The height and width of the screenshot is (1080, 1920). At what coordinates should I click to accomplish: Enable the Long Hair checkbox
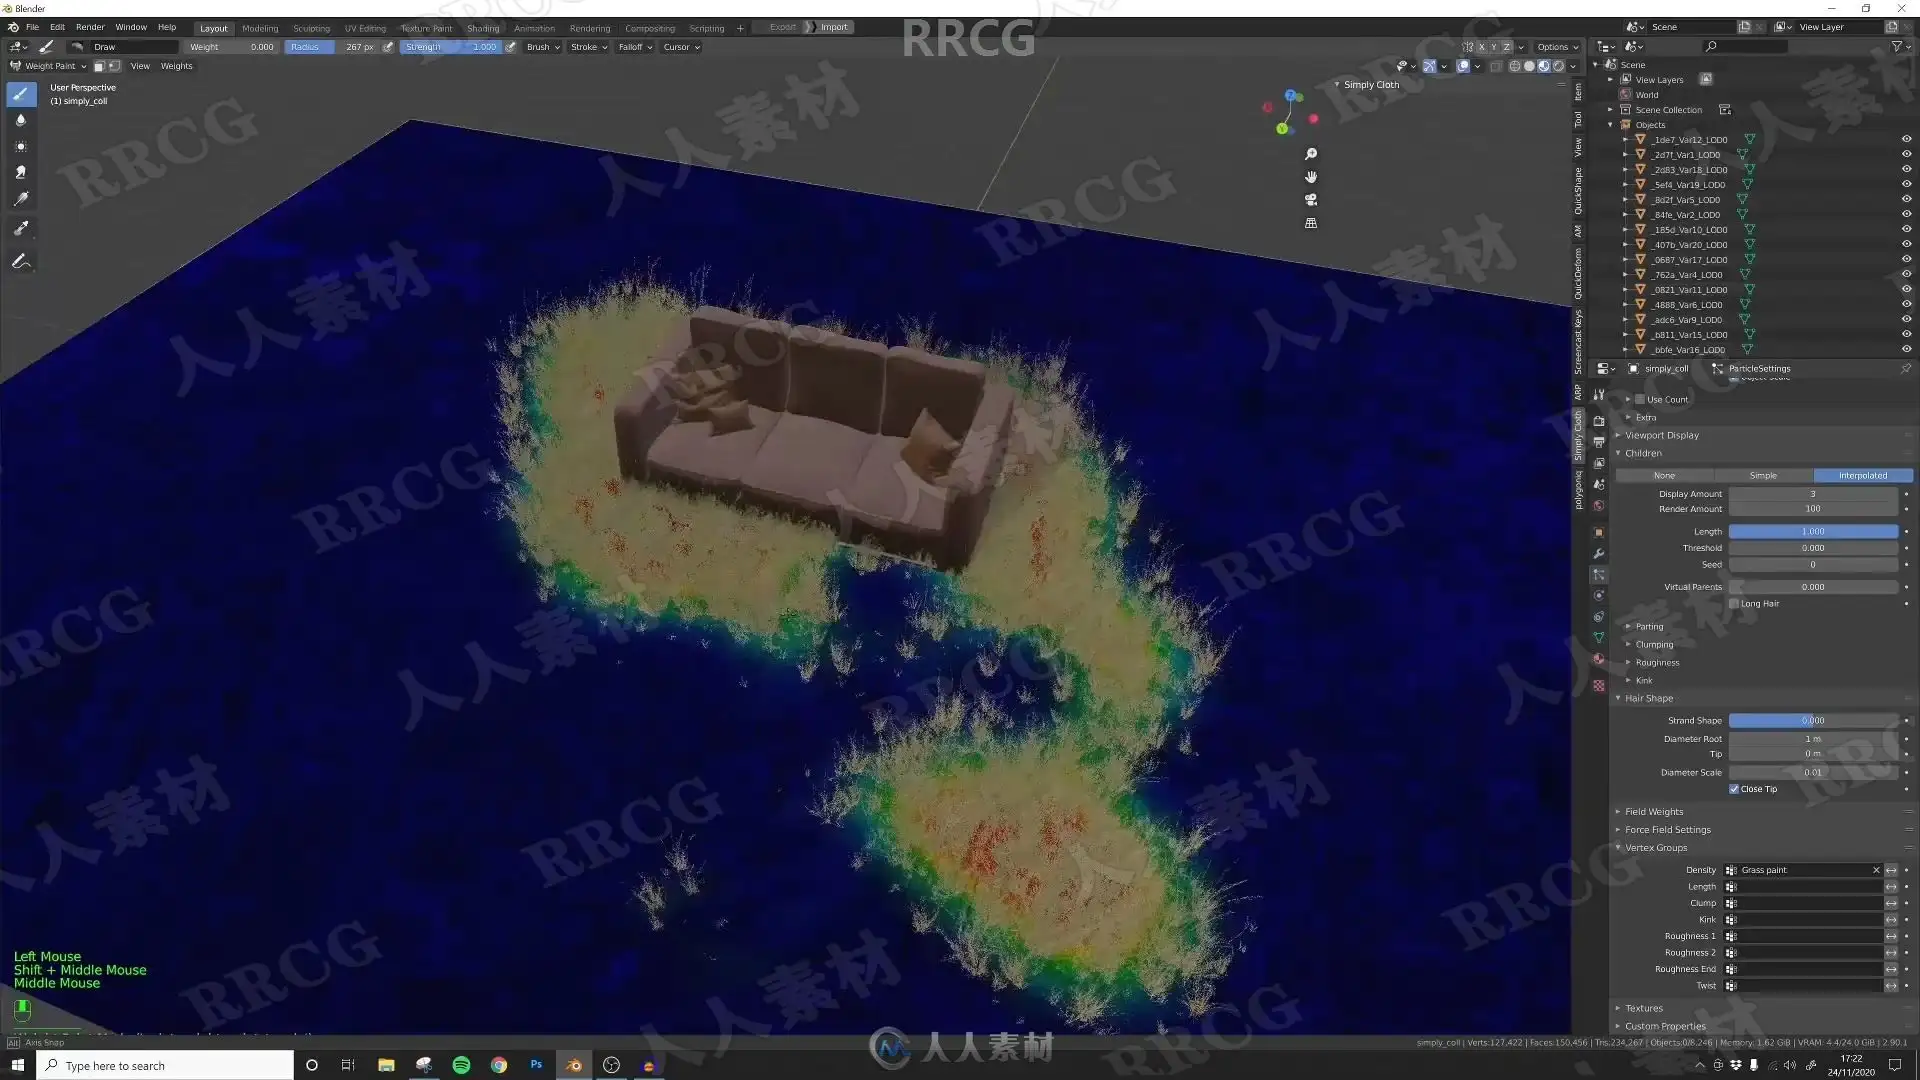coord(1734,604)
